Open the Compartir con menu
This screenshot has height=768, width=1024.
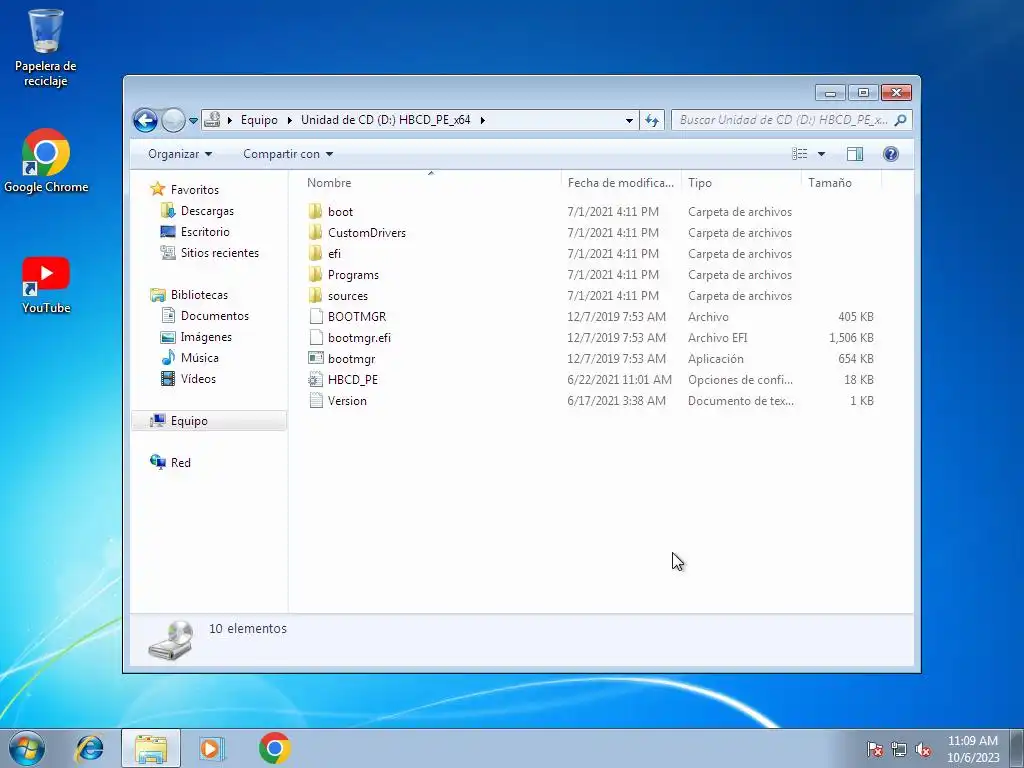(288, 154)
